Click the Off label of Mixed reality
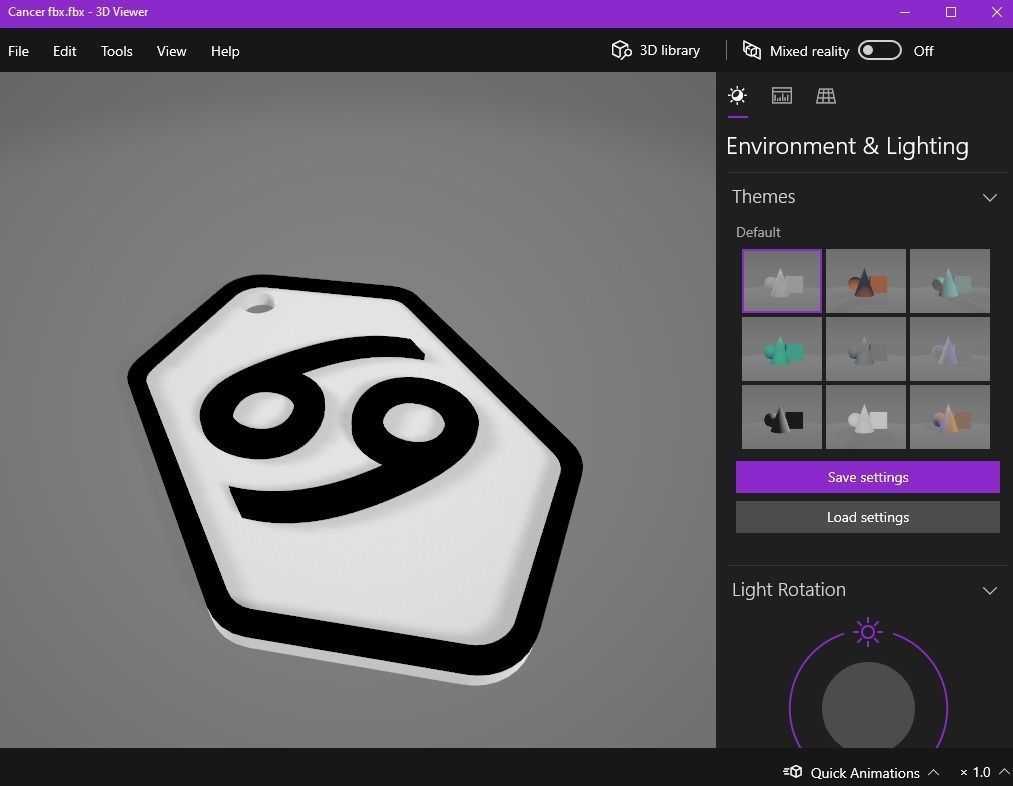Screen dimensions: 1013x786 tap(923, 51)
